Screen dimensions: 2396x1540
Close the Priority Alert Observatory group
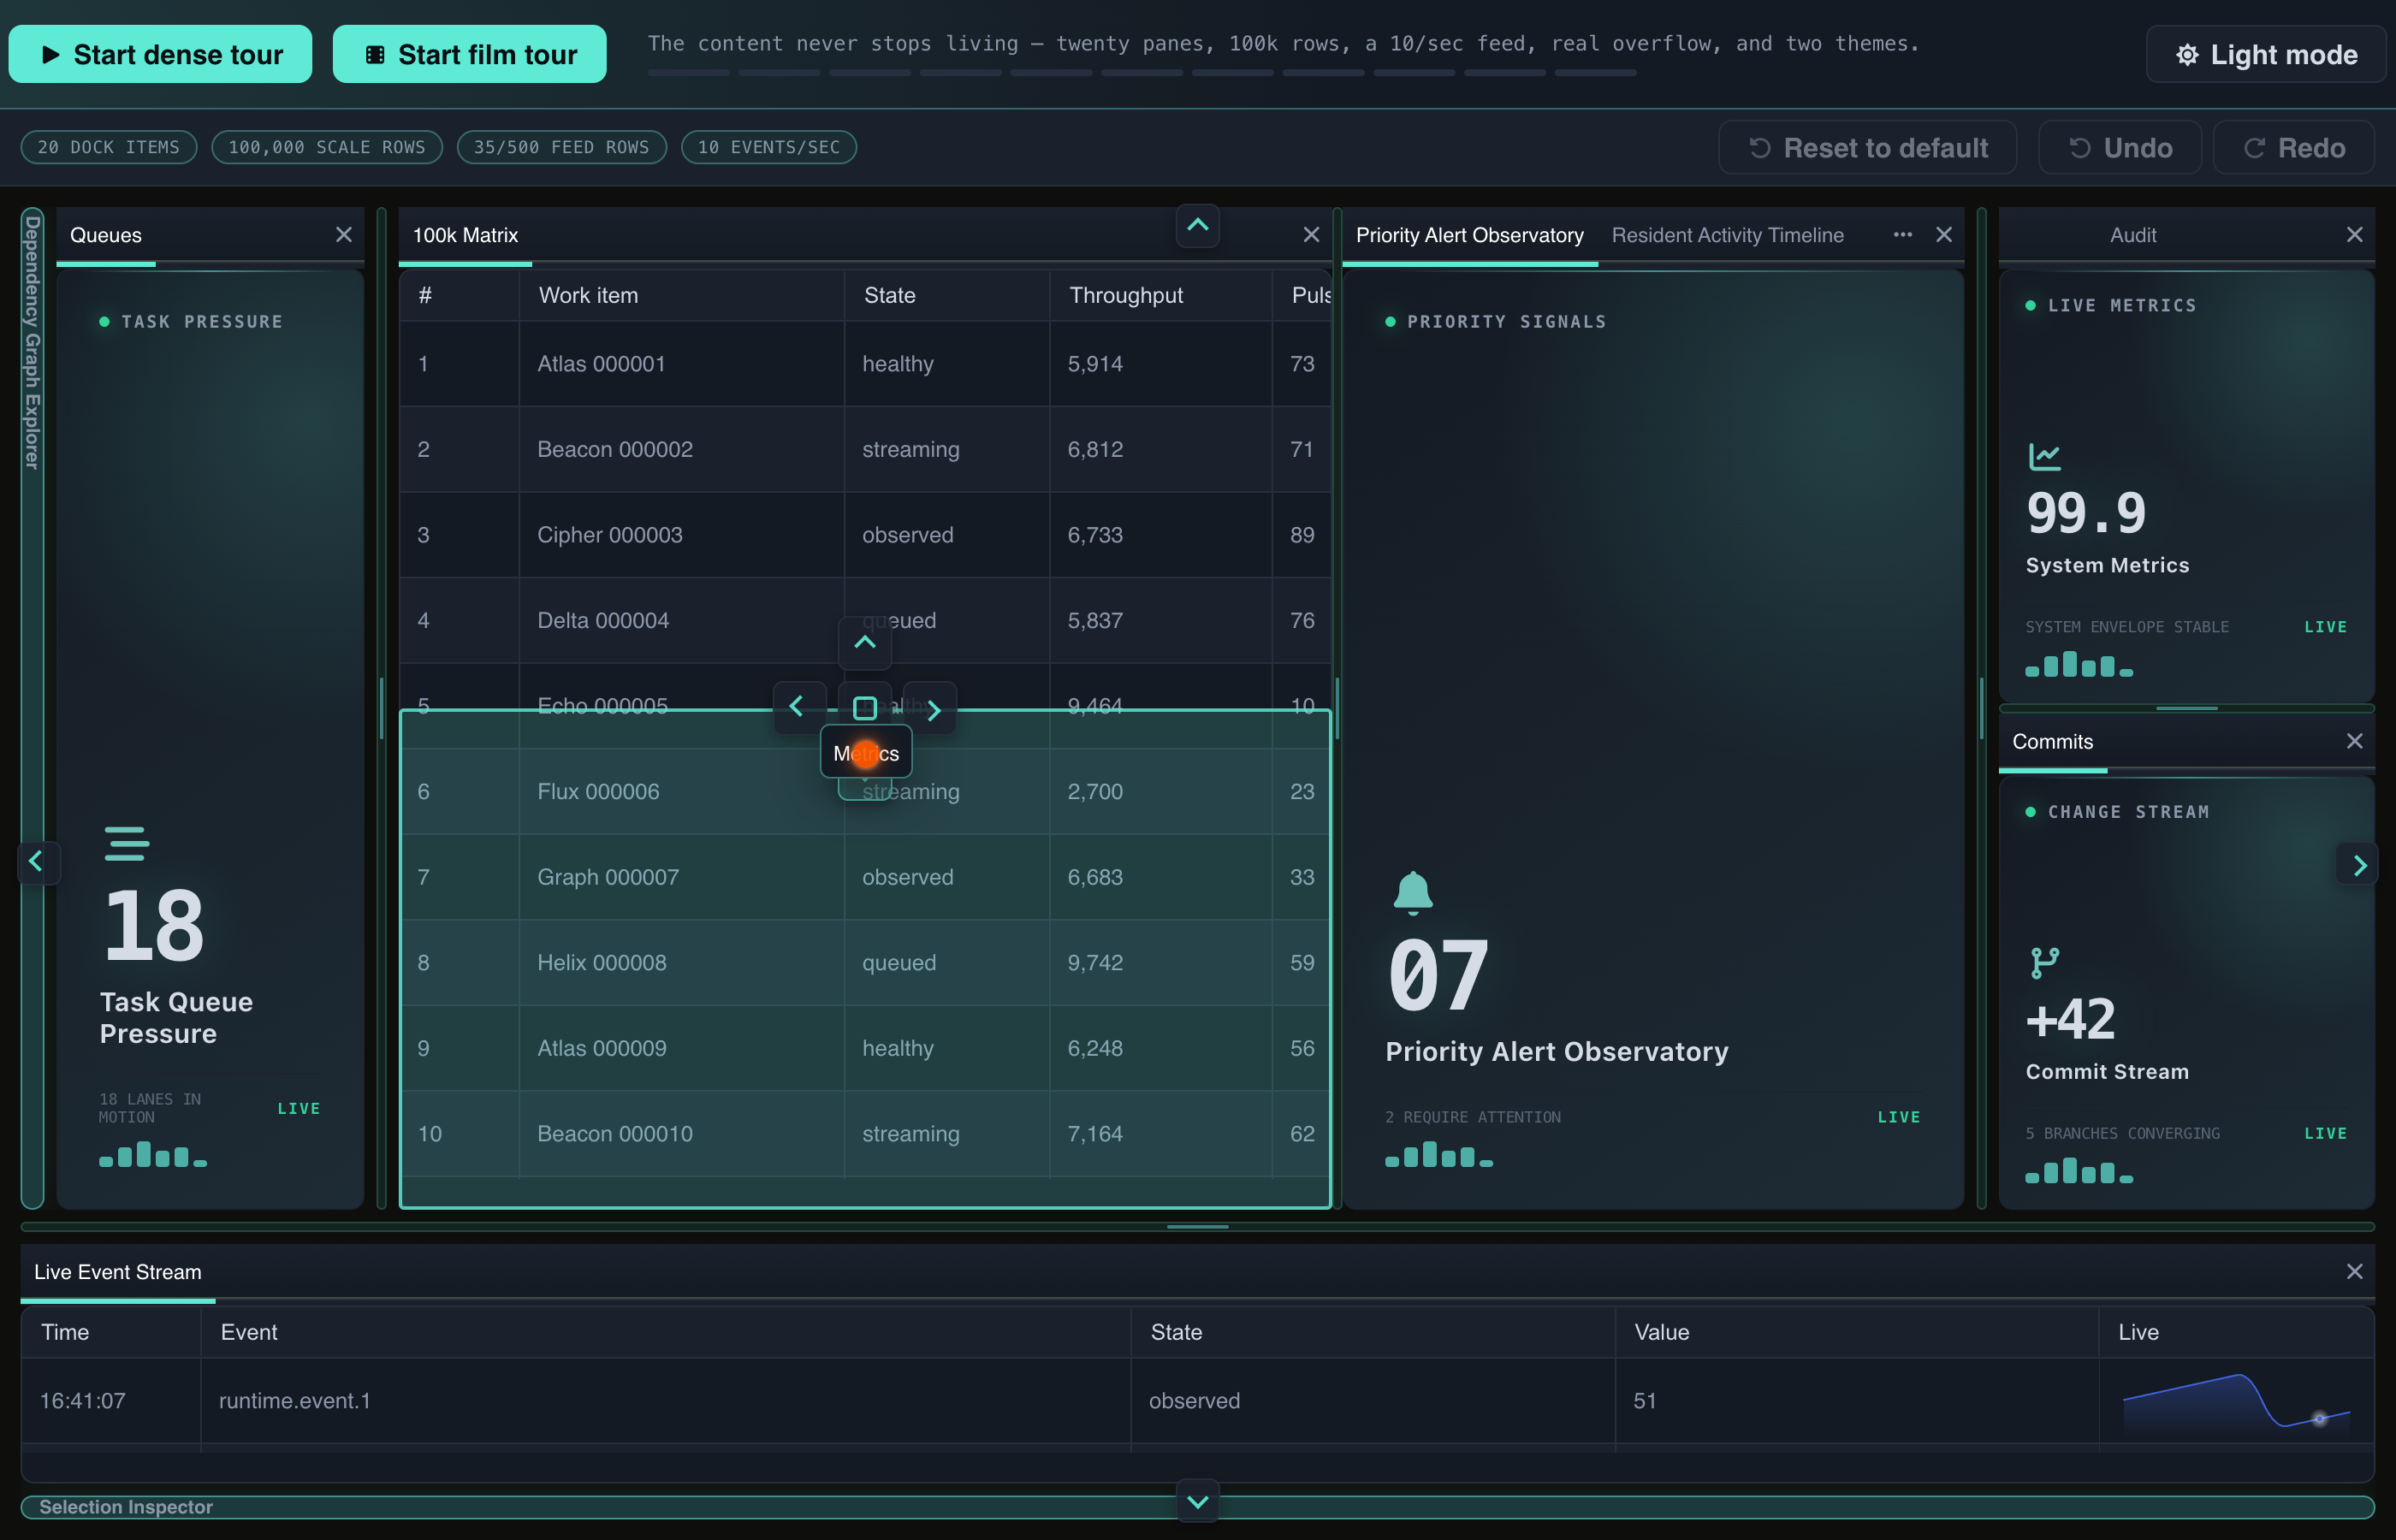coord(1944,235)
